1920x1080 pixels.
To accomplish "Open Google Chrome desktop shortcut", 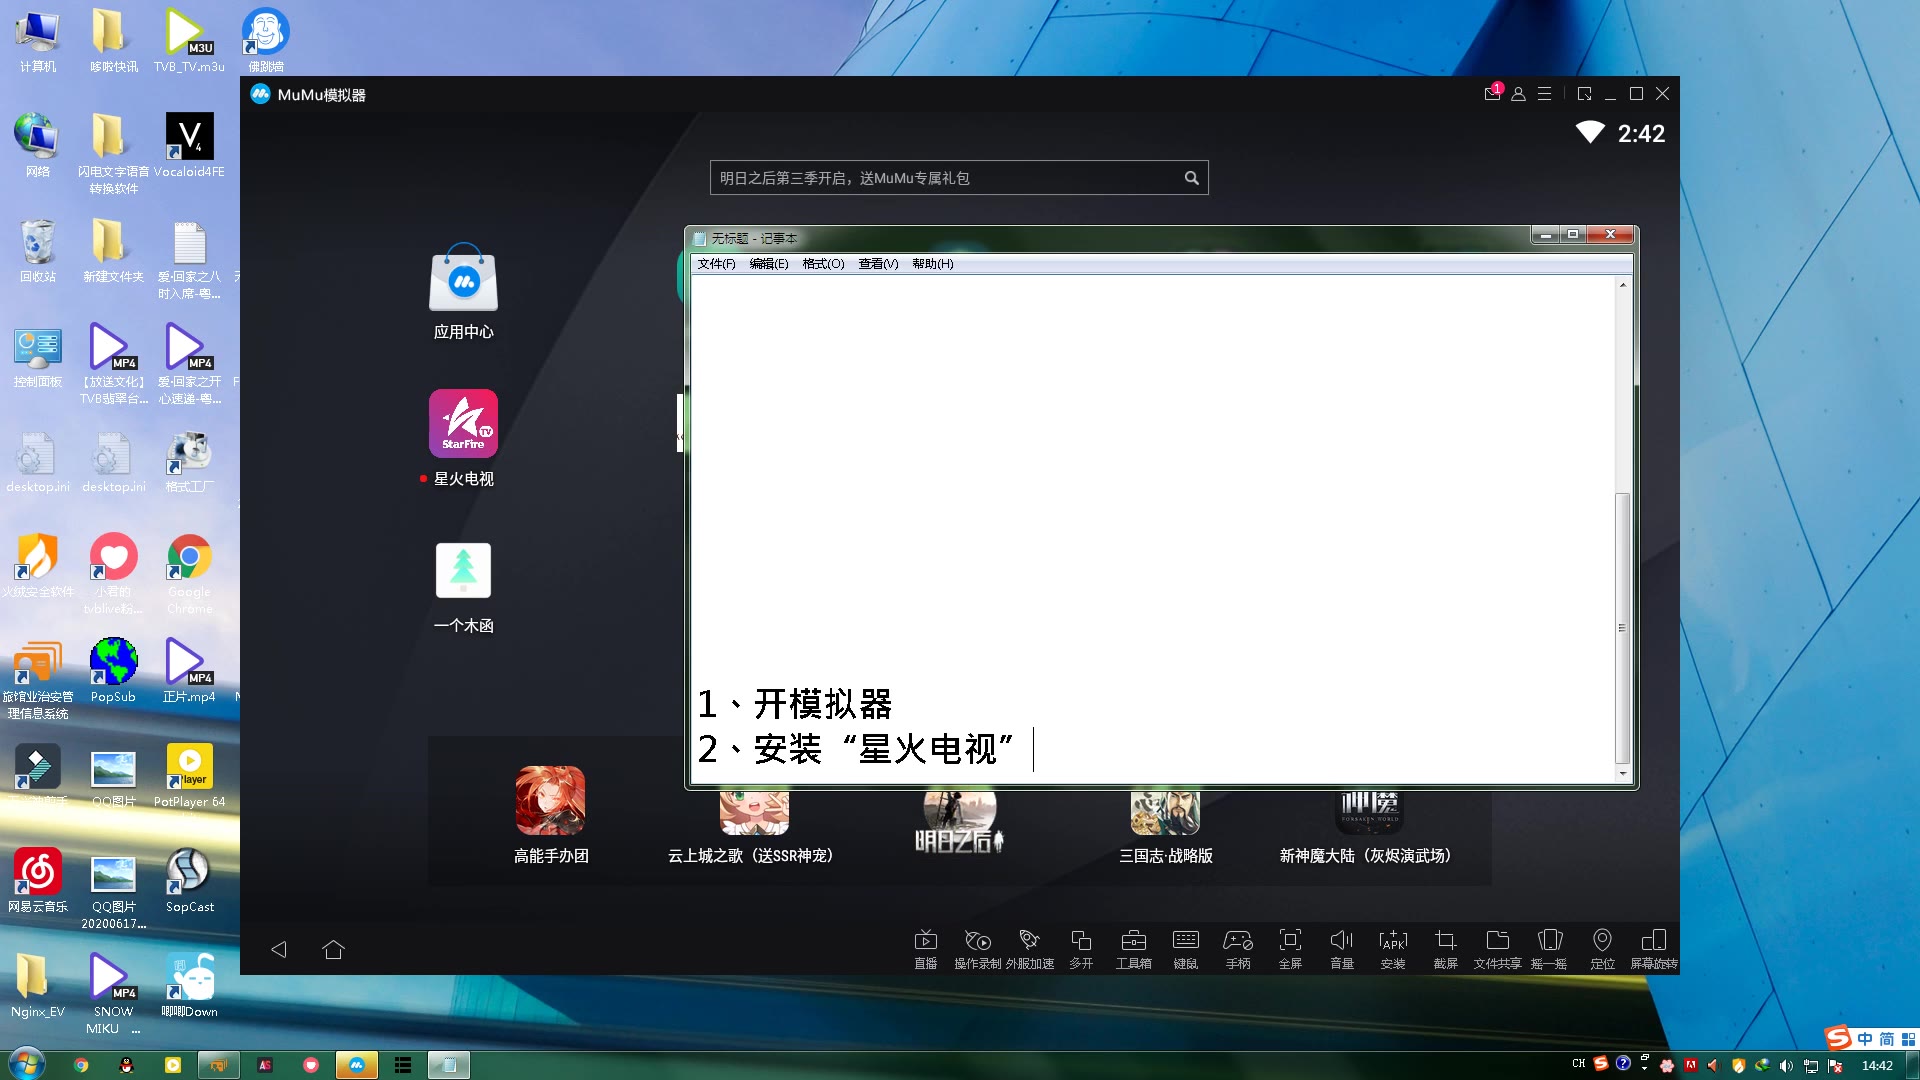I will pos(189,573).
